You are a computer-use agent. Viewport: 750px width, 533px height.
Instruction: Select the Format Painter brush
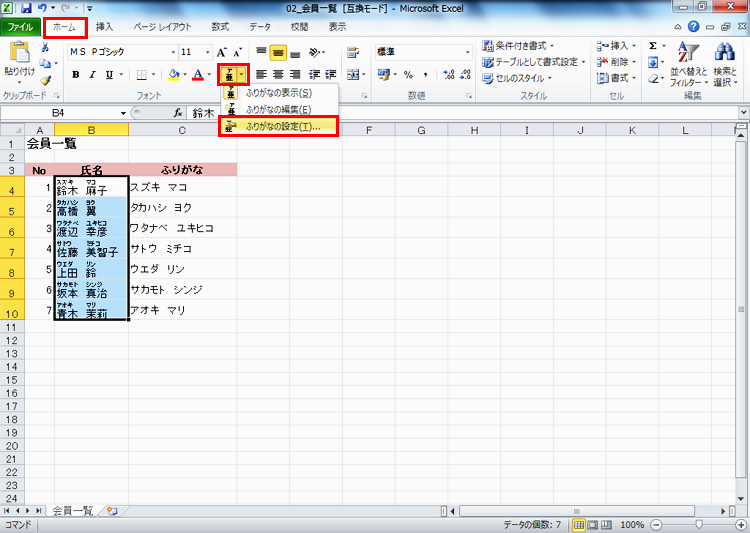45,79
